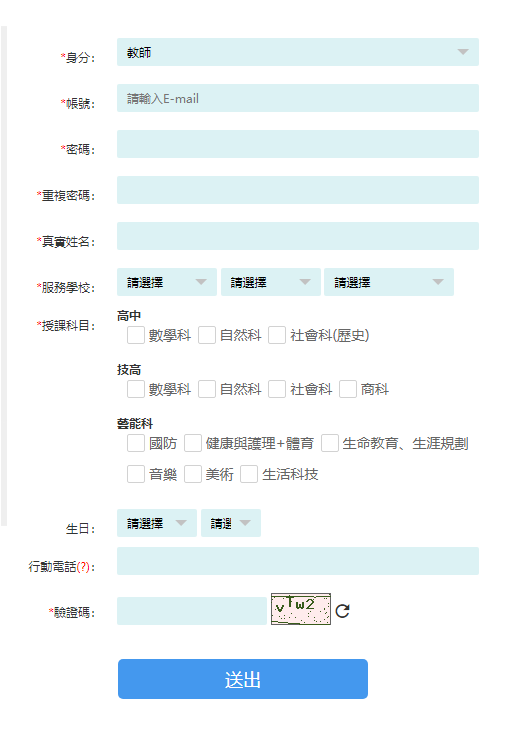The width and height of the screenshot is (510, 733).
Task: Check 社會科(歷史) under 高中
Action: 277,335
